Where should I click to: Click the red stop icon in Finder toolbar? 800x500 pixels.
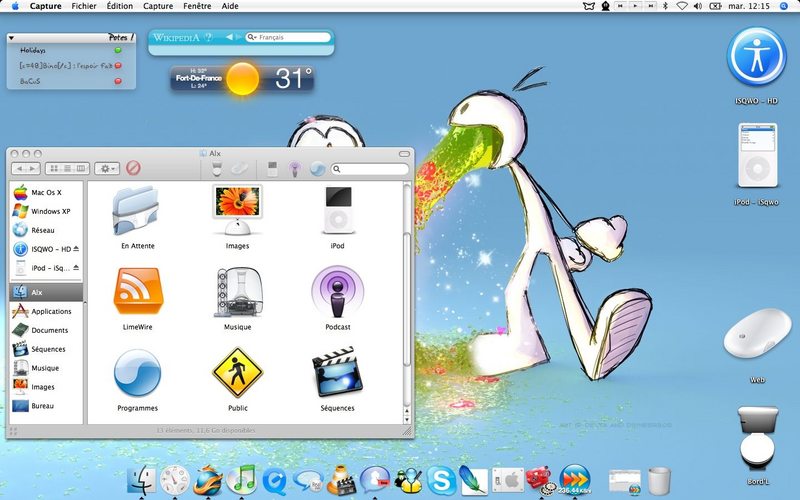tap(133, 168)
